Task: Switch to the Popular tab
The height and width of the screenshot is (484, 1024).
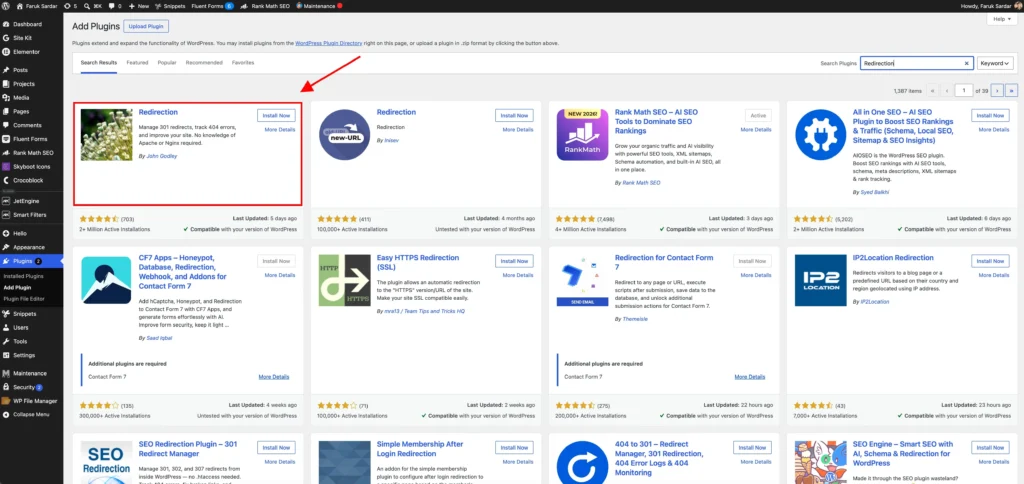Action: pyautogui.click(x=167, y=63)
